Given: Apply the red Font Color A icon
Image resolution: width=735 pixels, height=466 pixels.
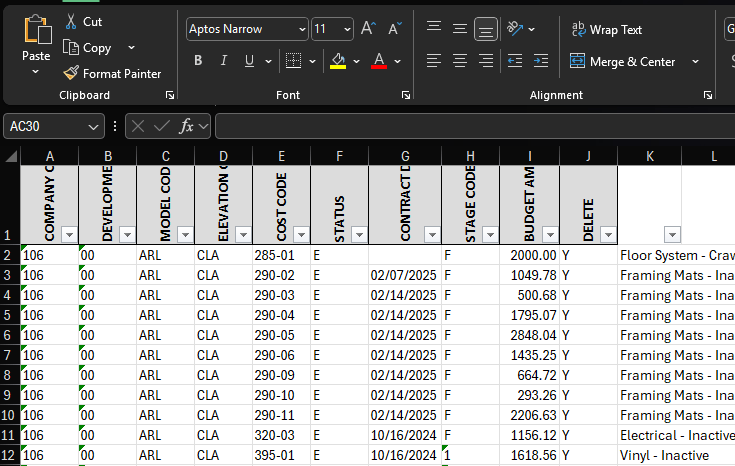Looking at the screenshot, I should coord(379,60).
